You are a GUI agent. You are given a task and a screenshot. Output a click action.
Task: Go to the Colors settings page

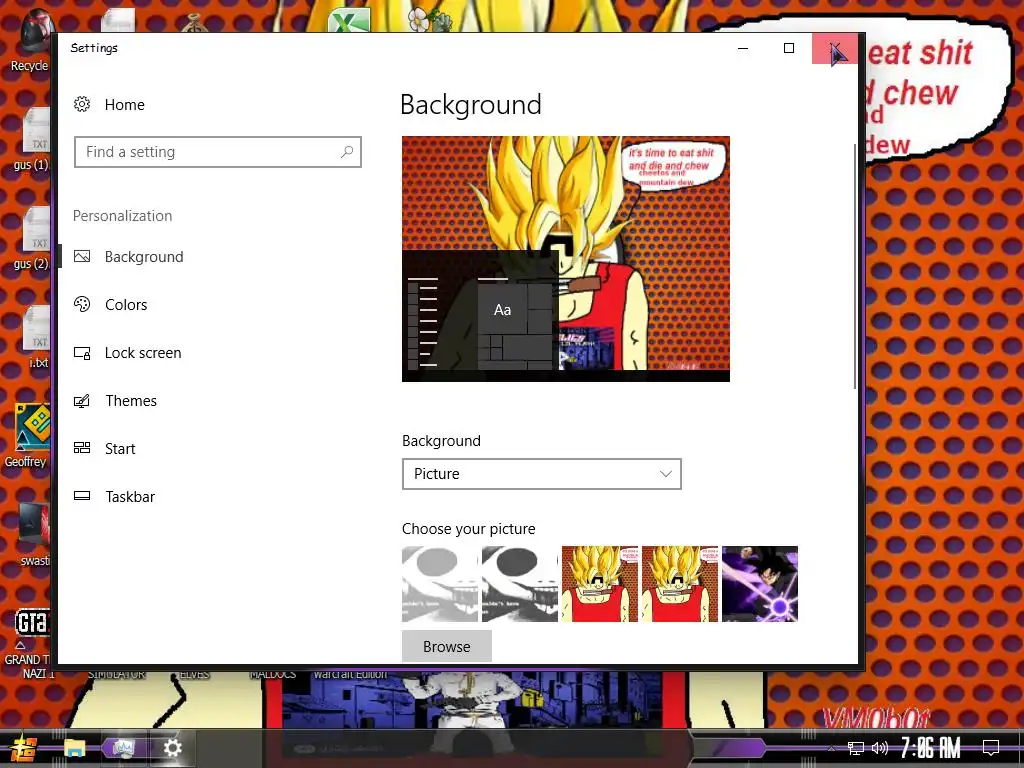click(x=126, y=304)
